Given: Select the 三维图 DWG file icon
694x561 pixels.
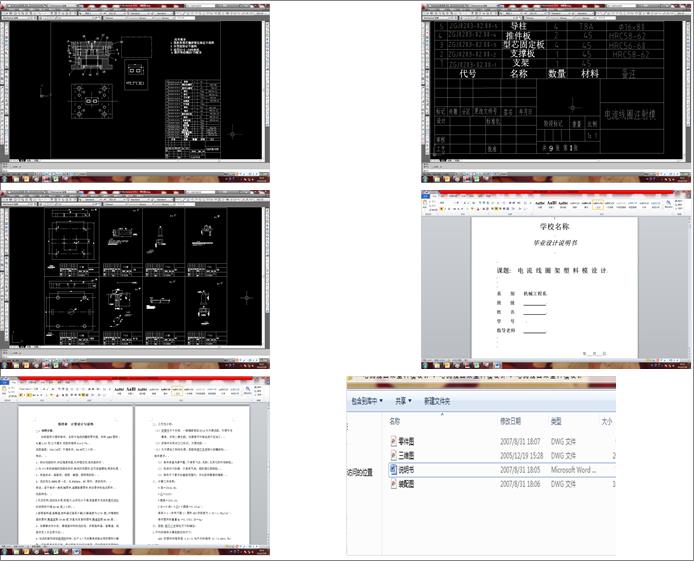Looking at the screenshot, I should tap(393, 455).
